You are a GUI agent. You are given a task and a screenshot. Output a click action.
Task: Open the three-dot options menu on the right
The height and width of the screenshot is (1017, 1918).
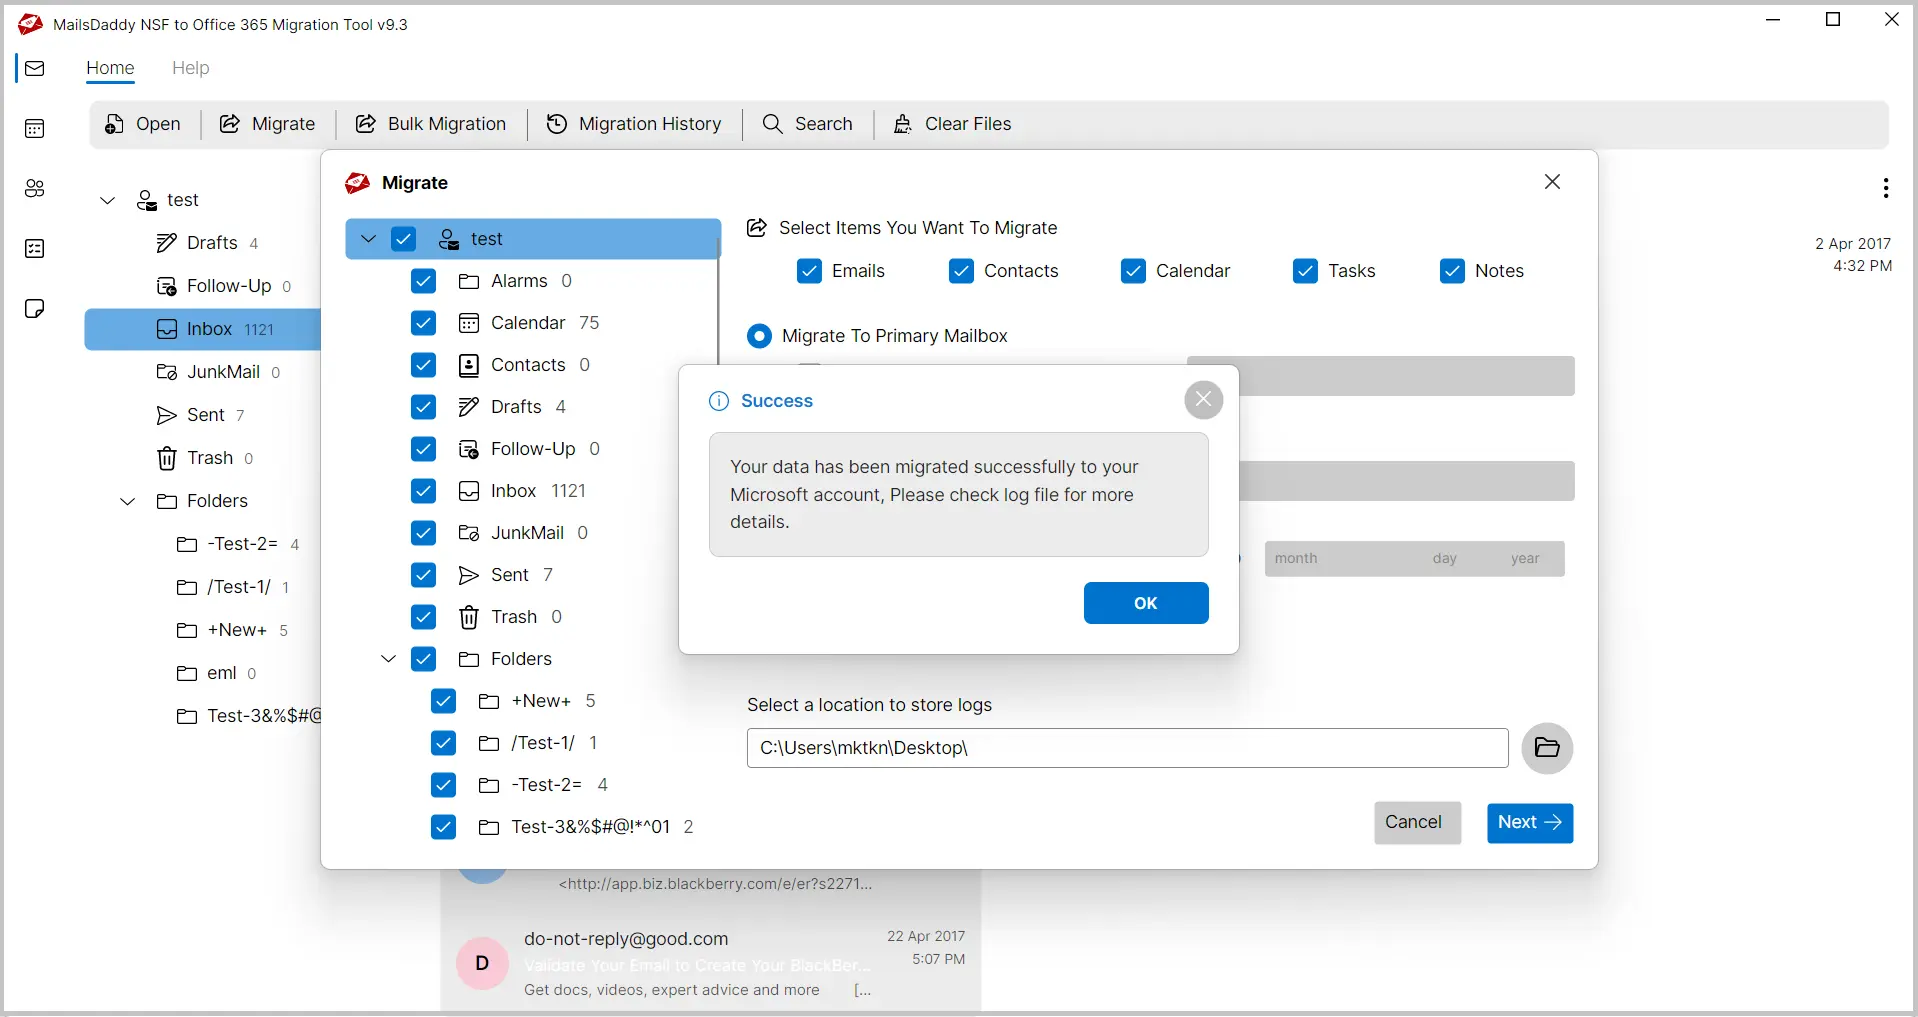coord(1884,189)
